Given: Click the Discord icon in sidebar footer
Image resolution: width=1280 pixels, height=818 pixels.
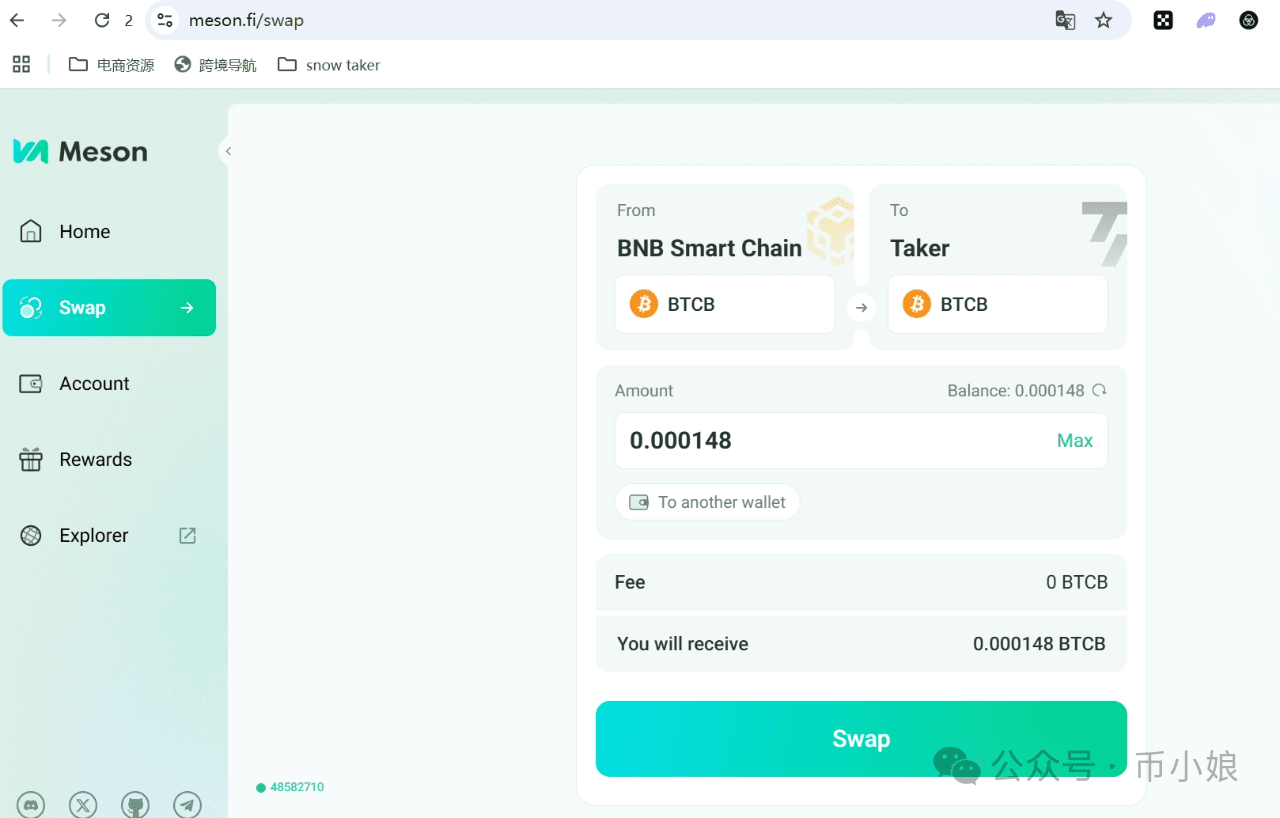Looking at the screenshot, I should coord(31,804).
